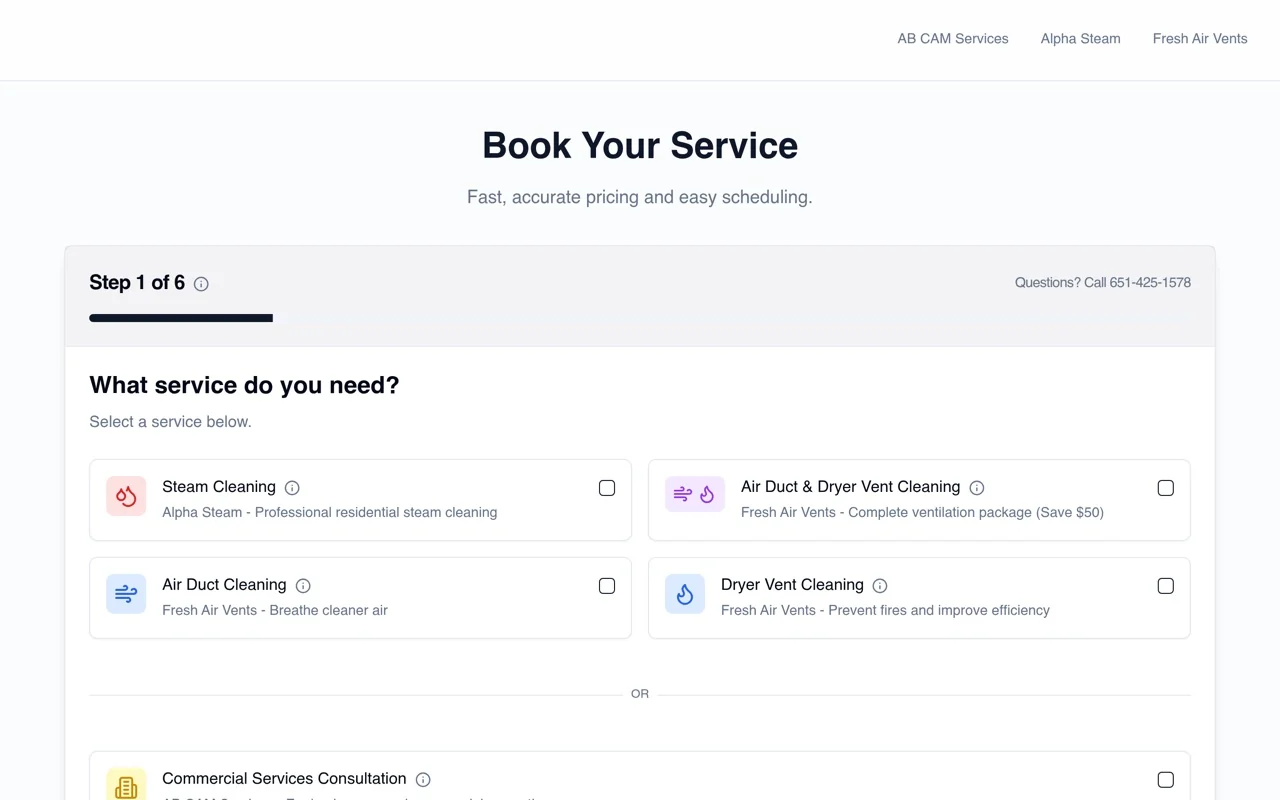Open the AB CAM Services nav link

pyautogui.click(x=953, y=39)
